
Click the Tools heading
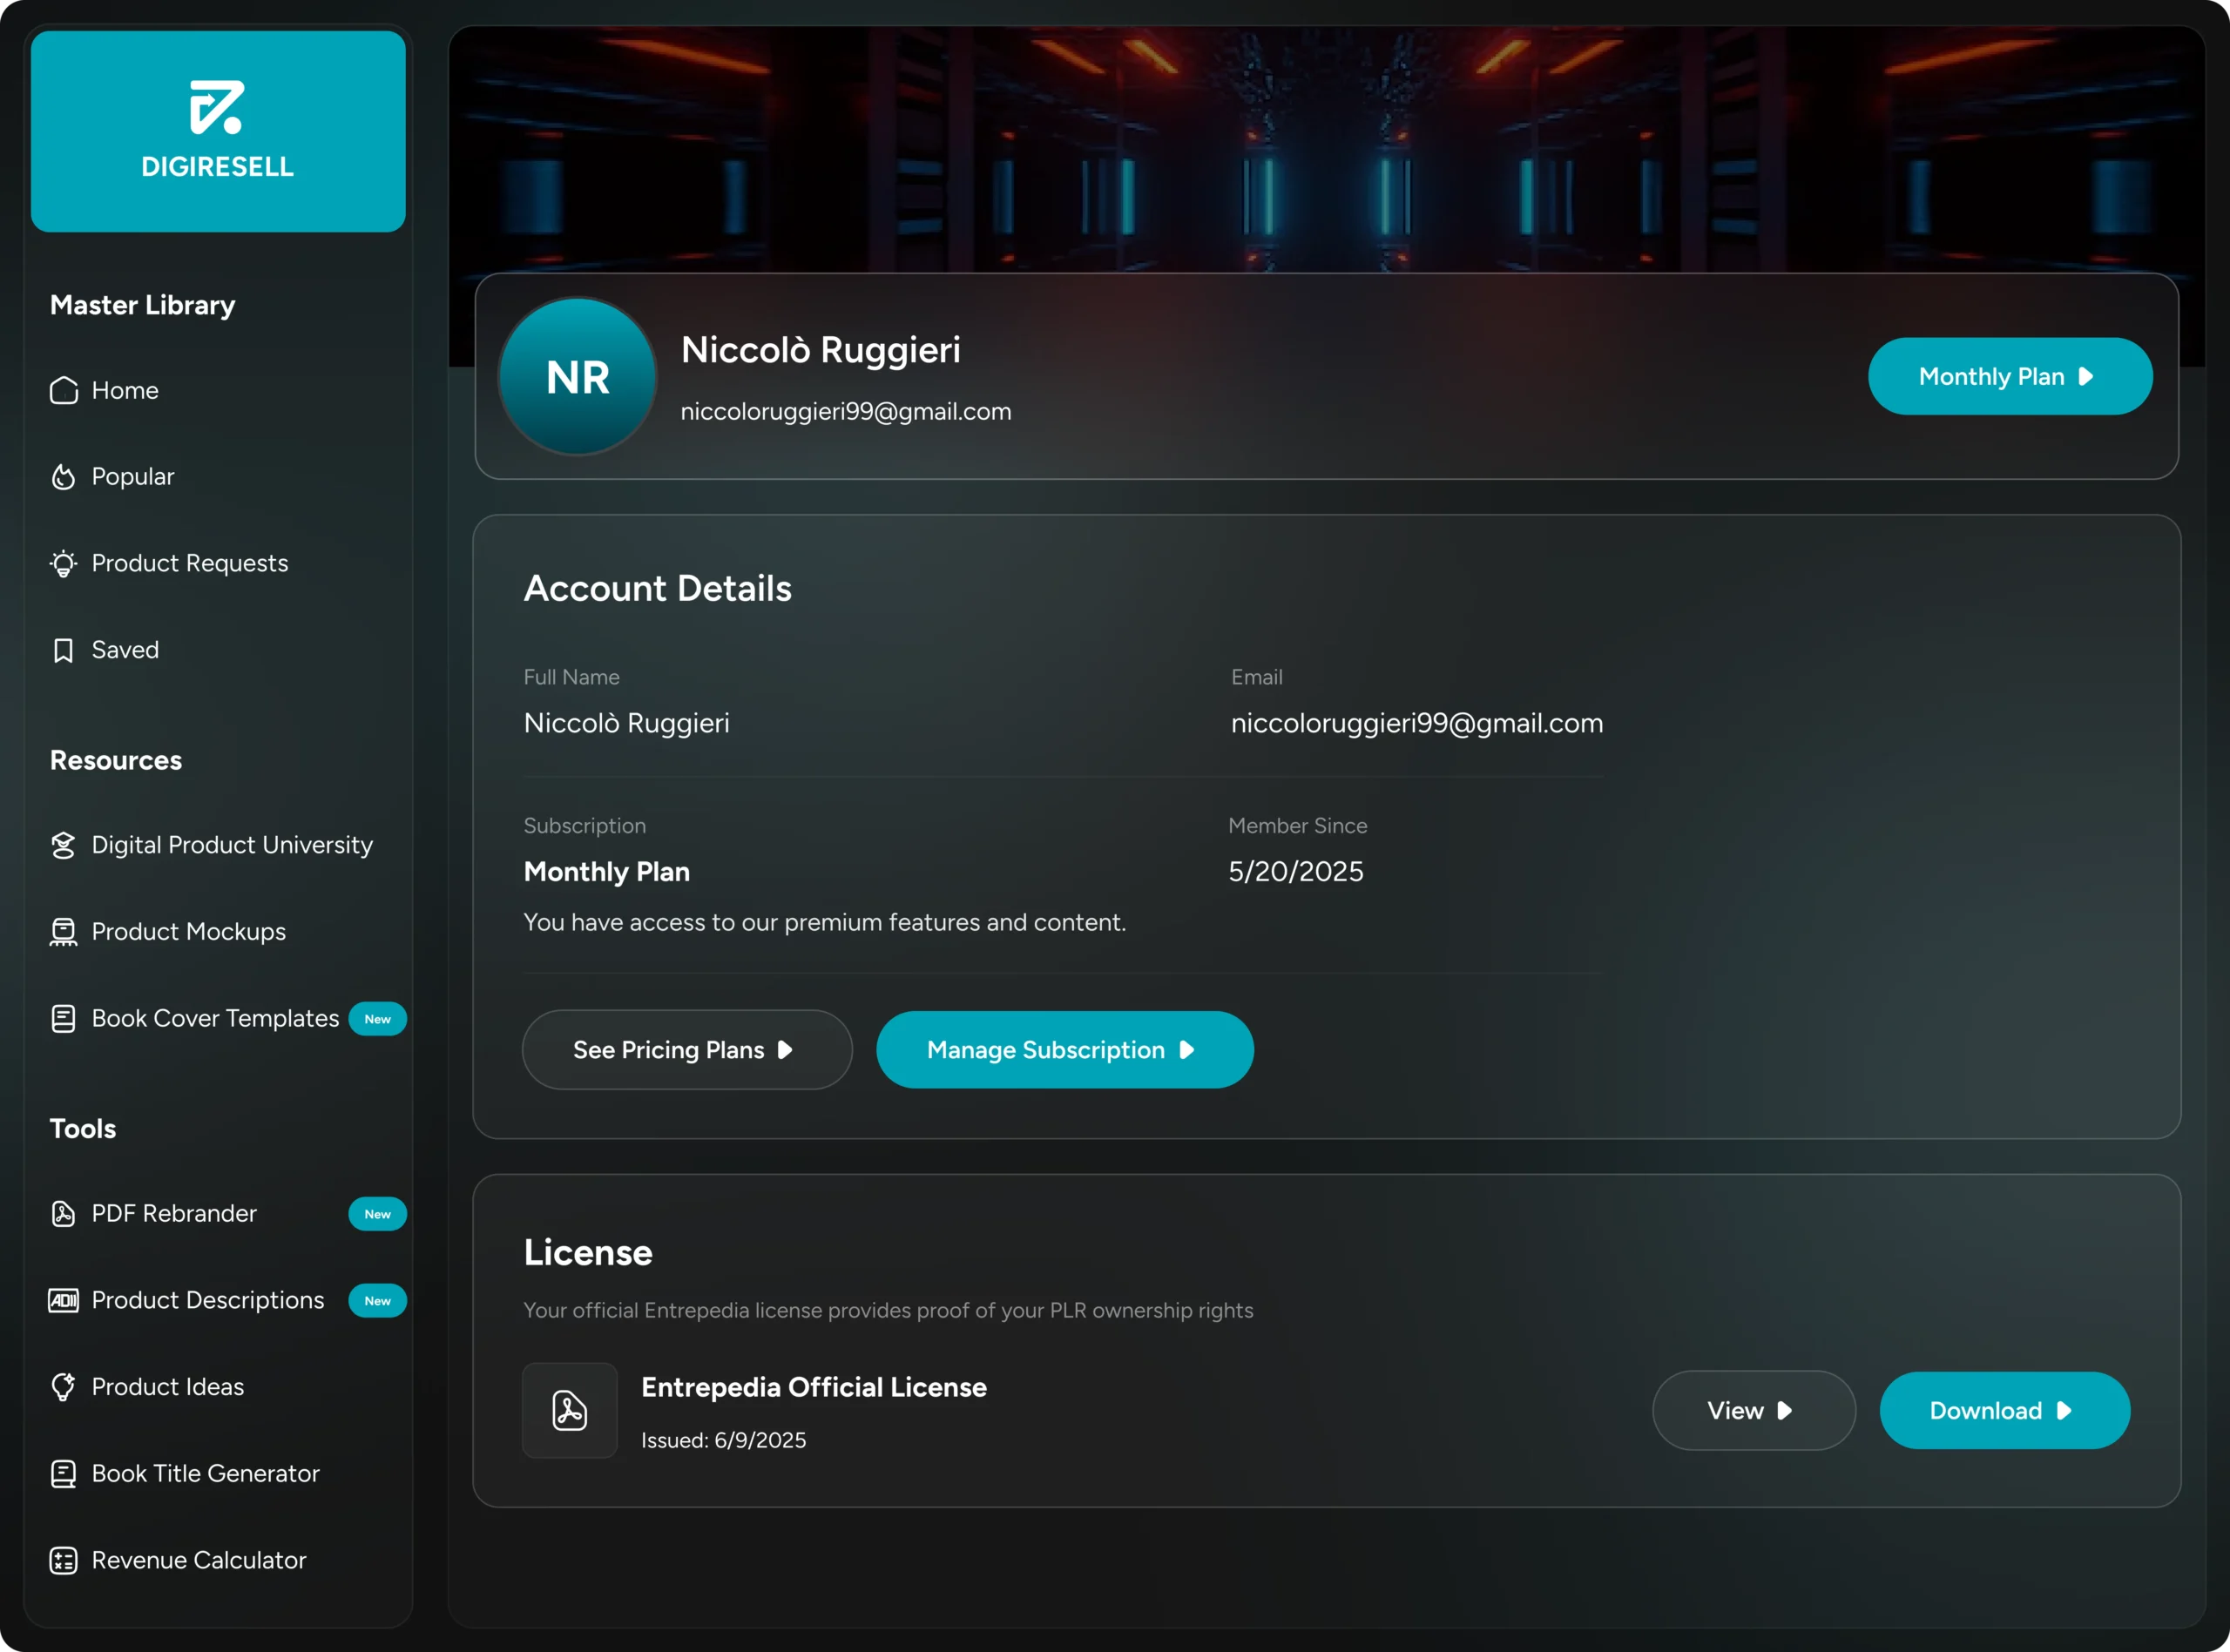(83, 1129)
